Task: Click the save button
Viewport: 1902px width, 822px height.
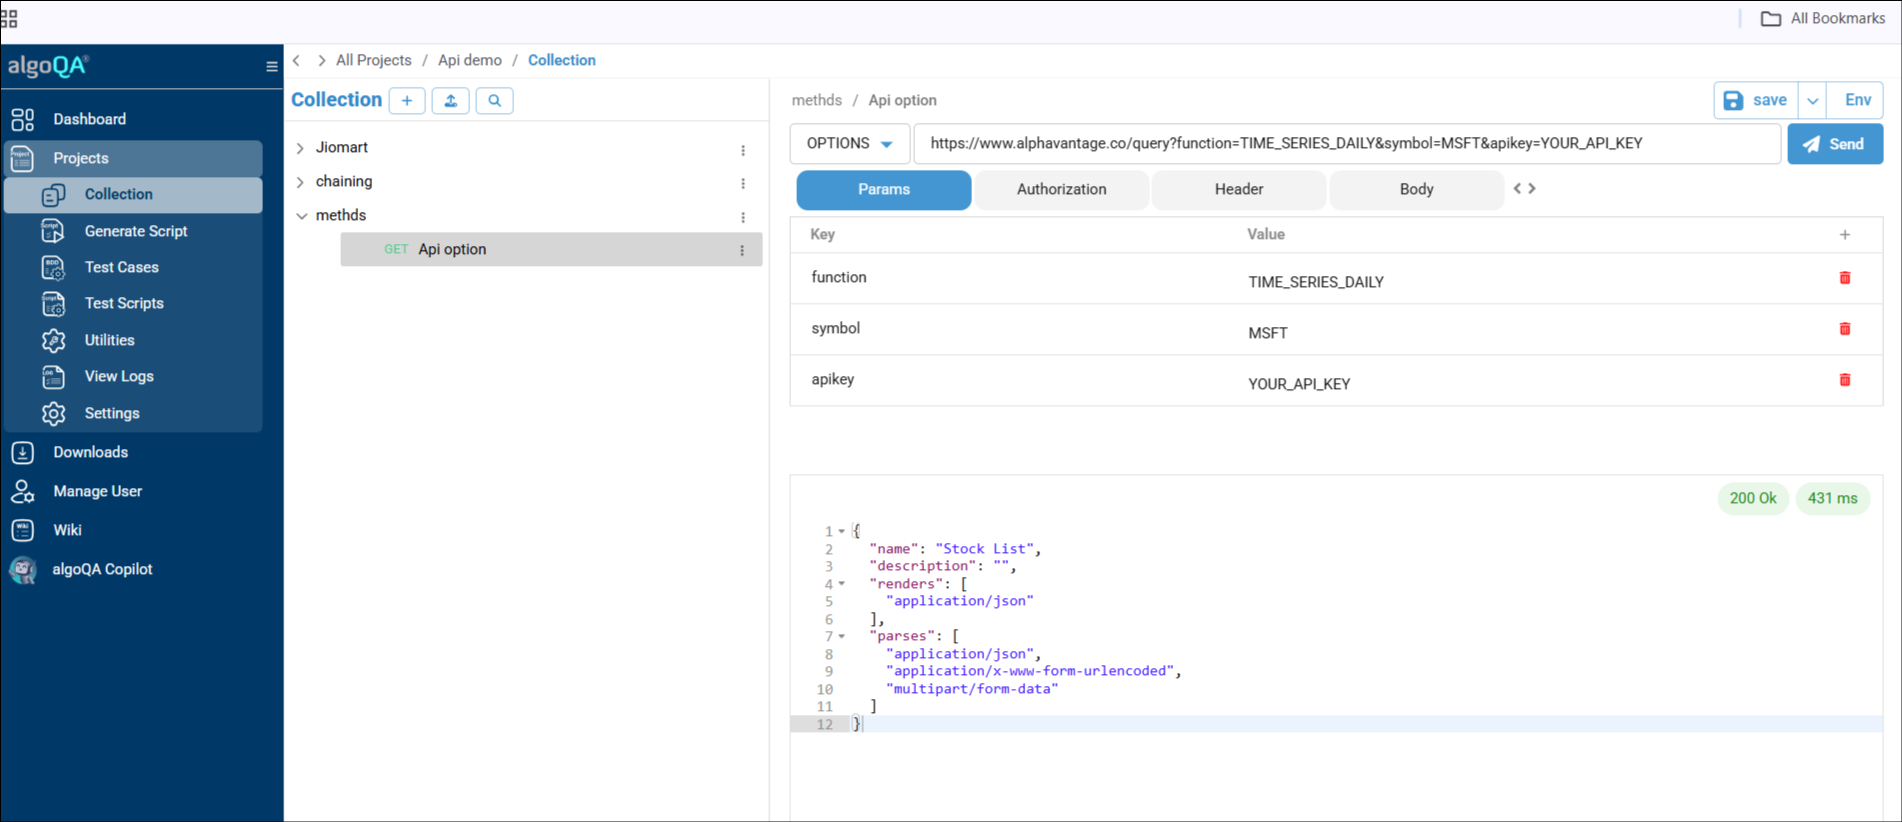Action: coord(1756,101)
